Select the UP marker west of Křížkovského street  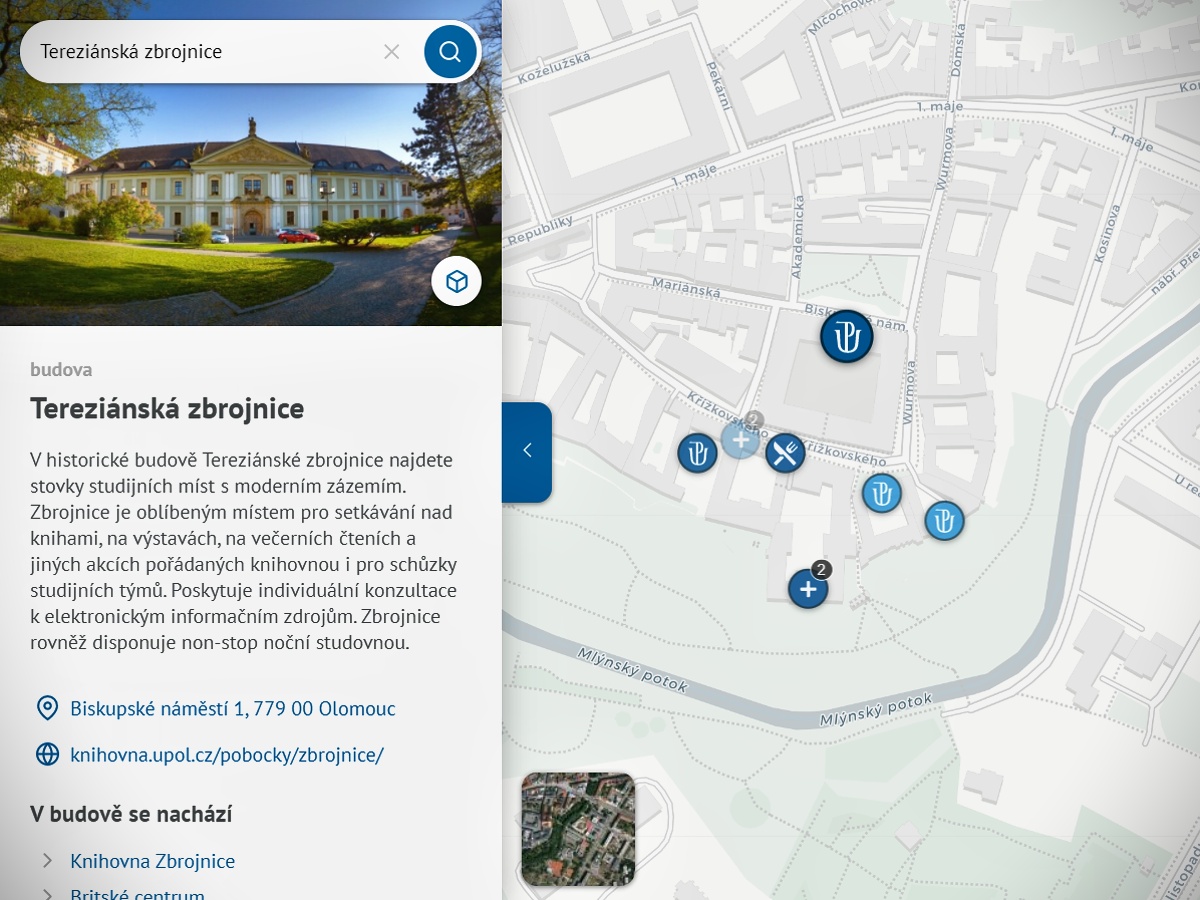click(x=697, y=453)
